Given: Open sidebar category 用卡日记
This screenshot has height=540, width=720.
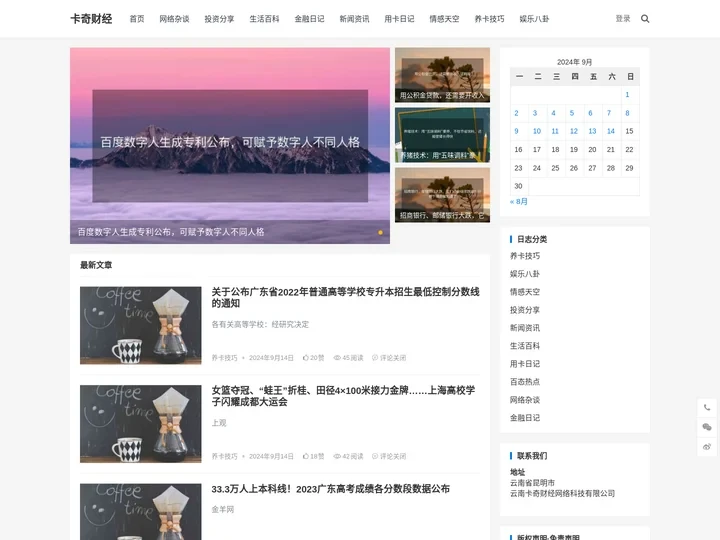Looking at the screenshot, I should tap(525, 364).
